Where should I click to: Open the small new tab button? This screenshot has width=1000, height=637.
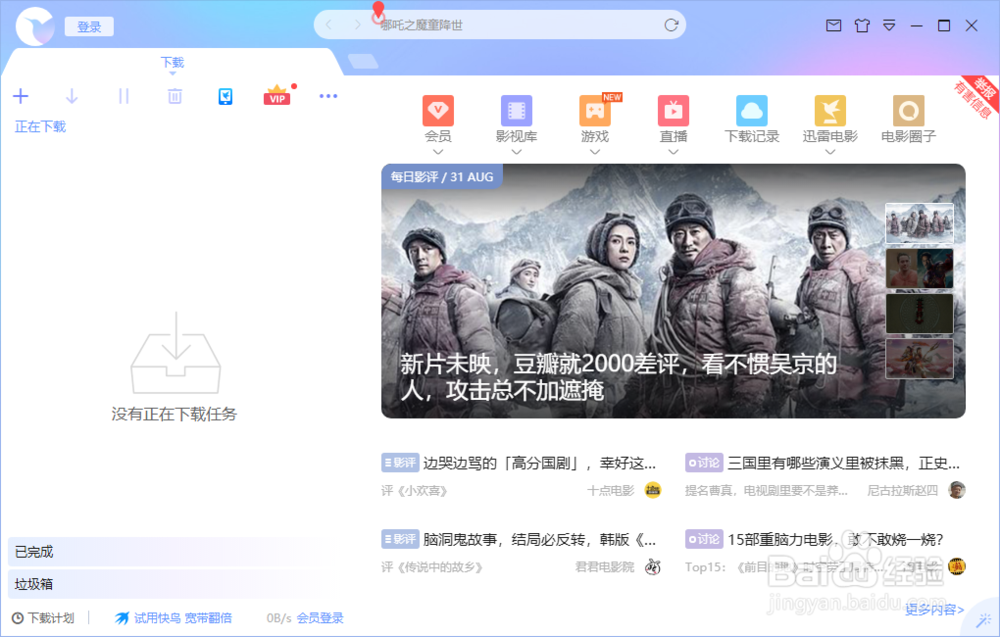[x=363, y=61]
